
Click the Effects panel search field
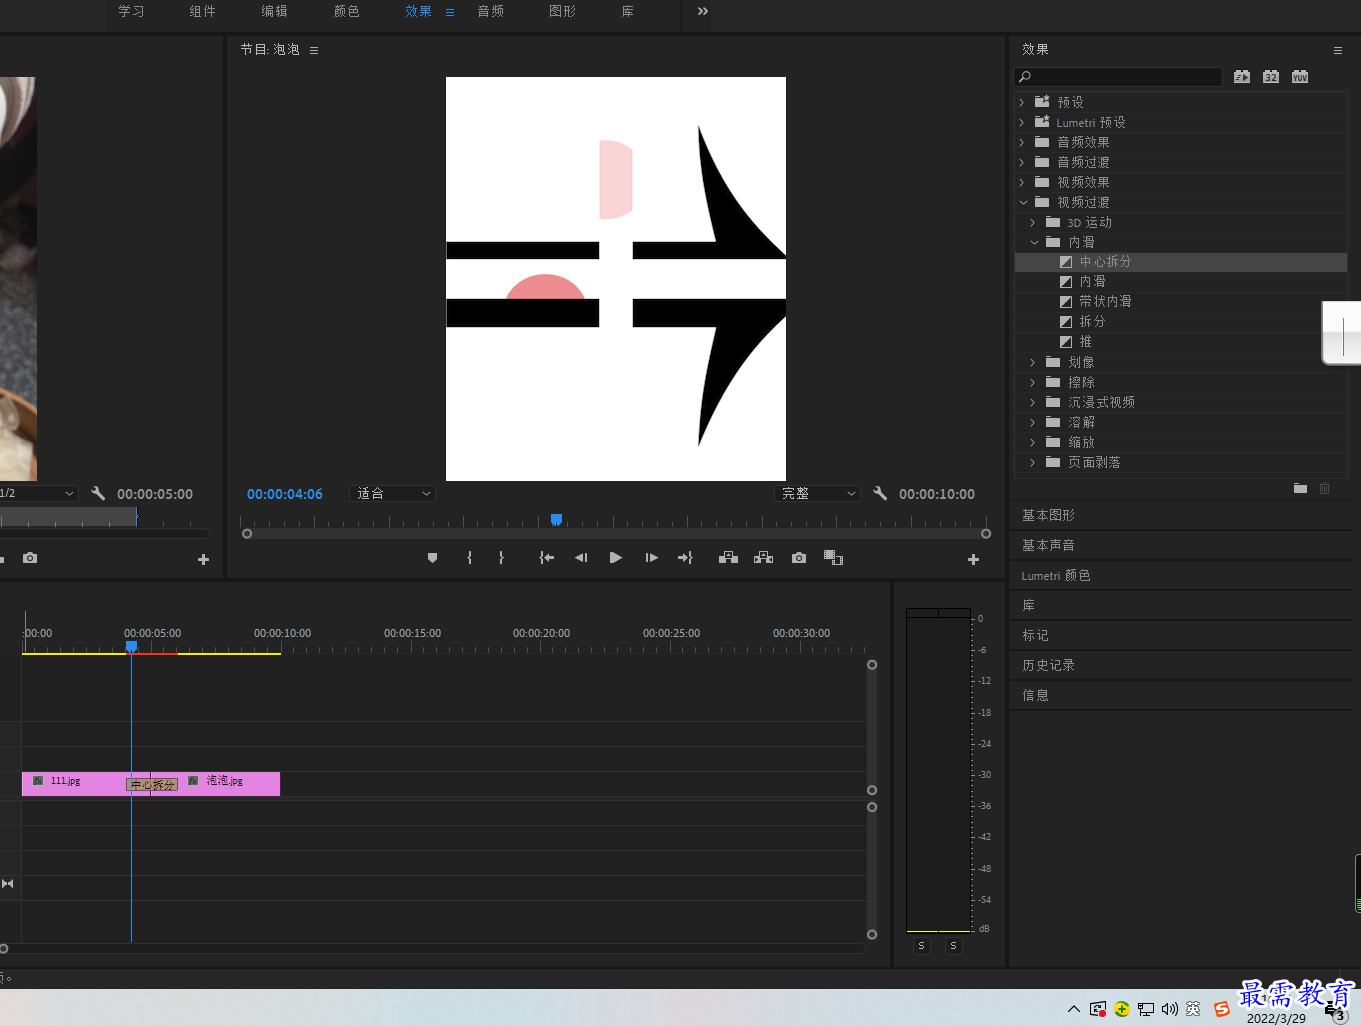tap(1118, 77)
